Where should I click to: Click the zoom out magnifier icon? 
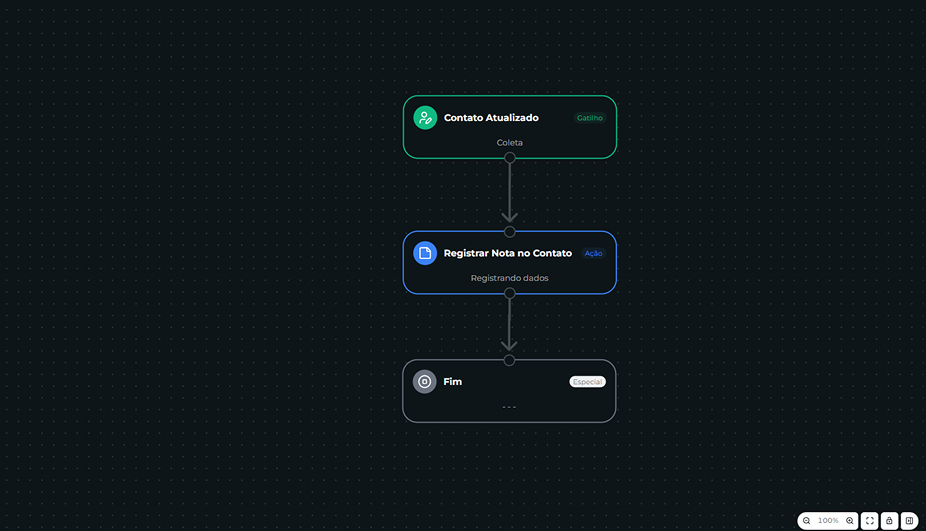point(806,520)
